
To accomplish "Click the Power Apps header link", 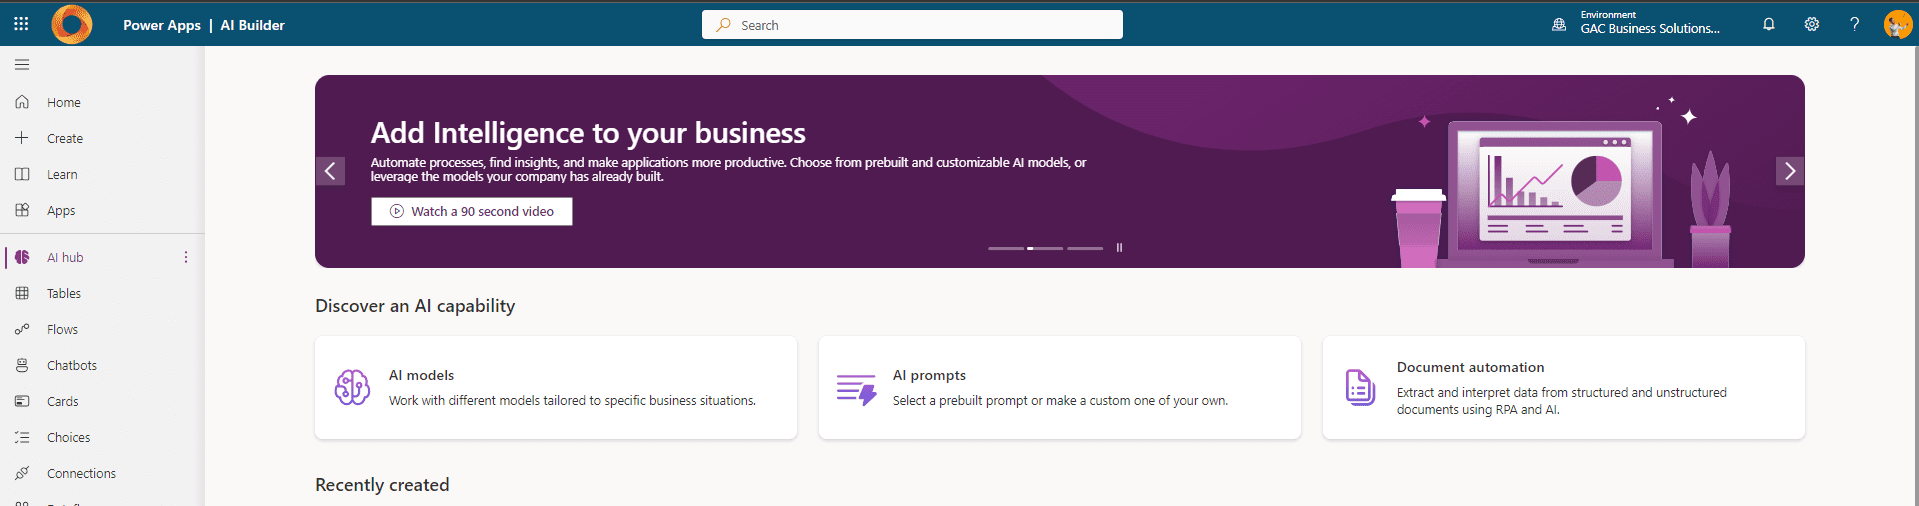I will point(162,25).
